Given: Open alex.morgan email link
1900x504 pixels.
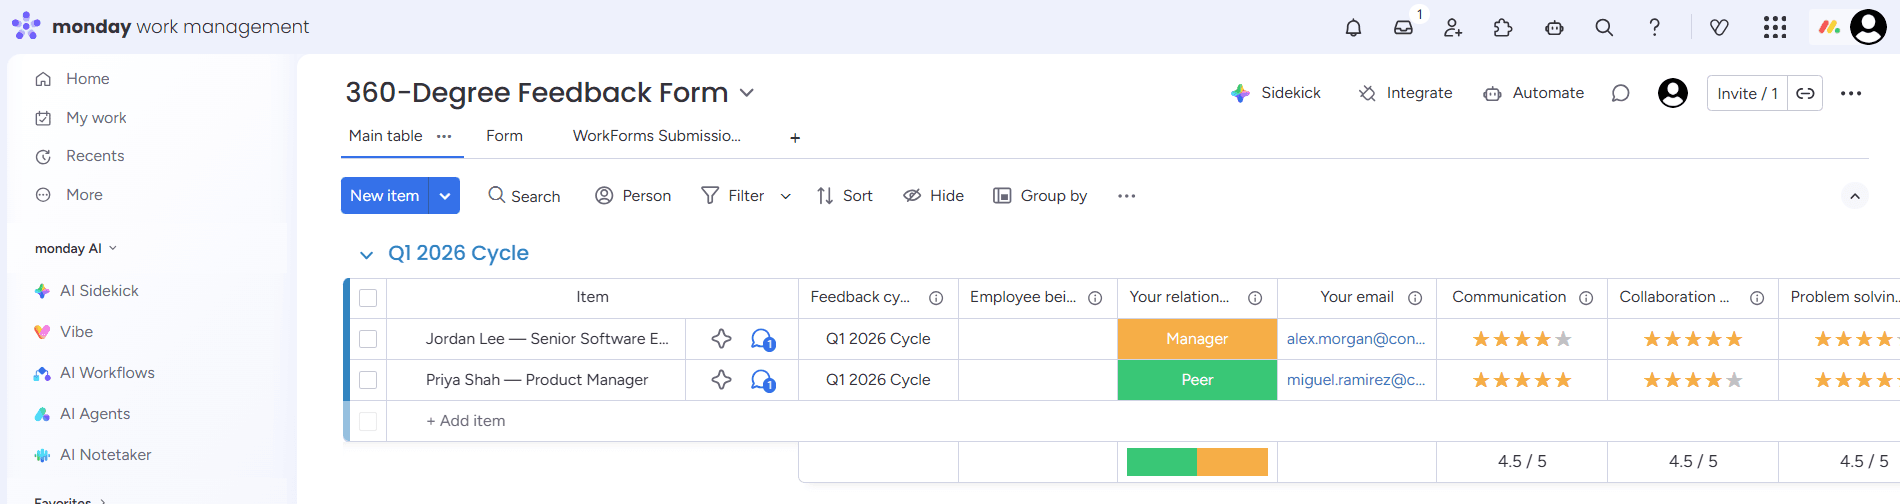Looking at the screenshot, I should (1355, 339).
